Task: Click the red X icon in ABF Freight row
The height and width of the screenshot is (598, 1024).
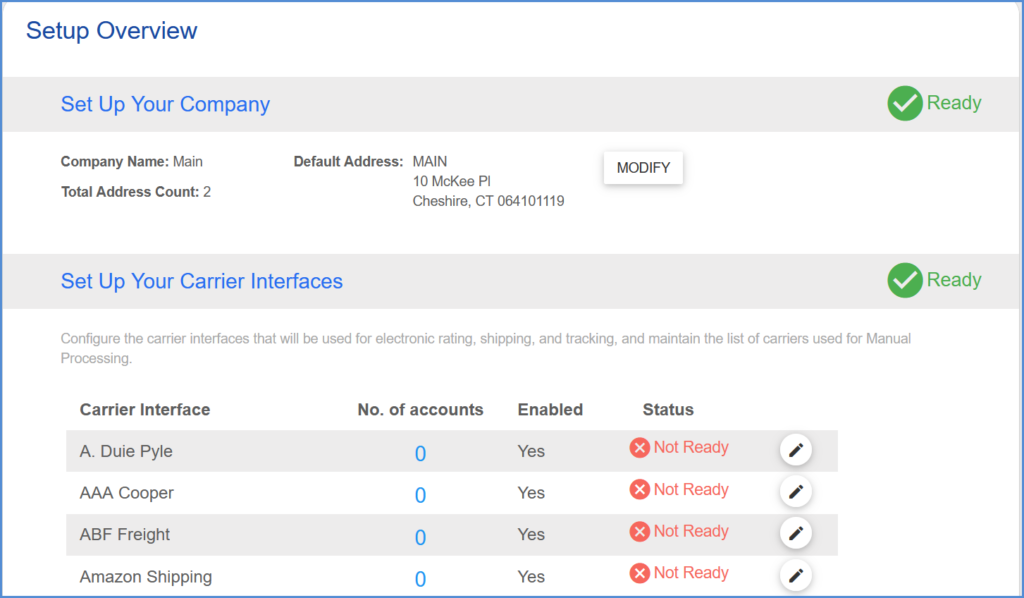Action: point(639,532)
